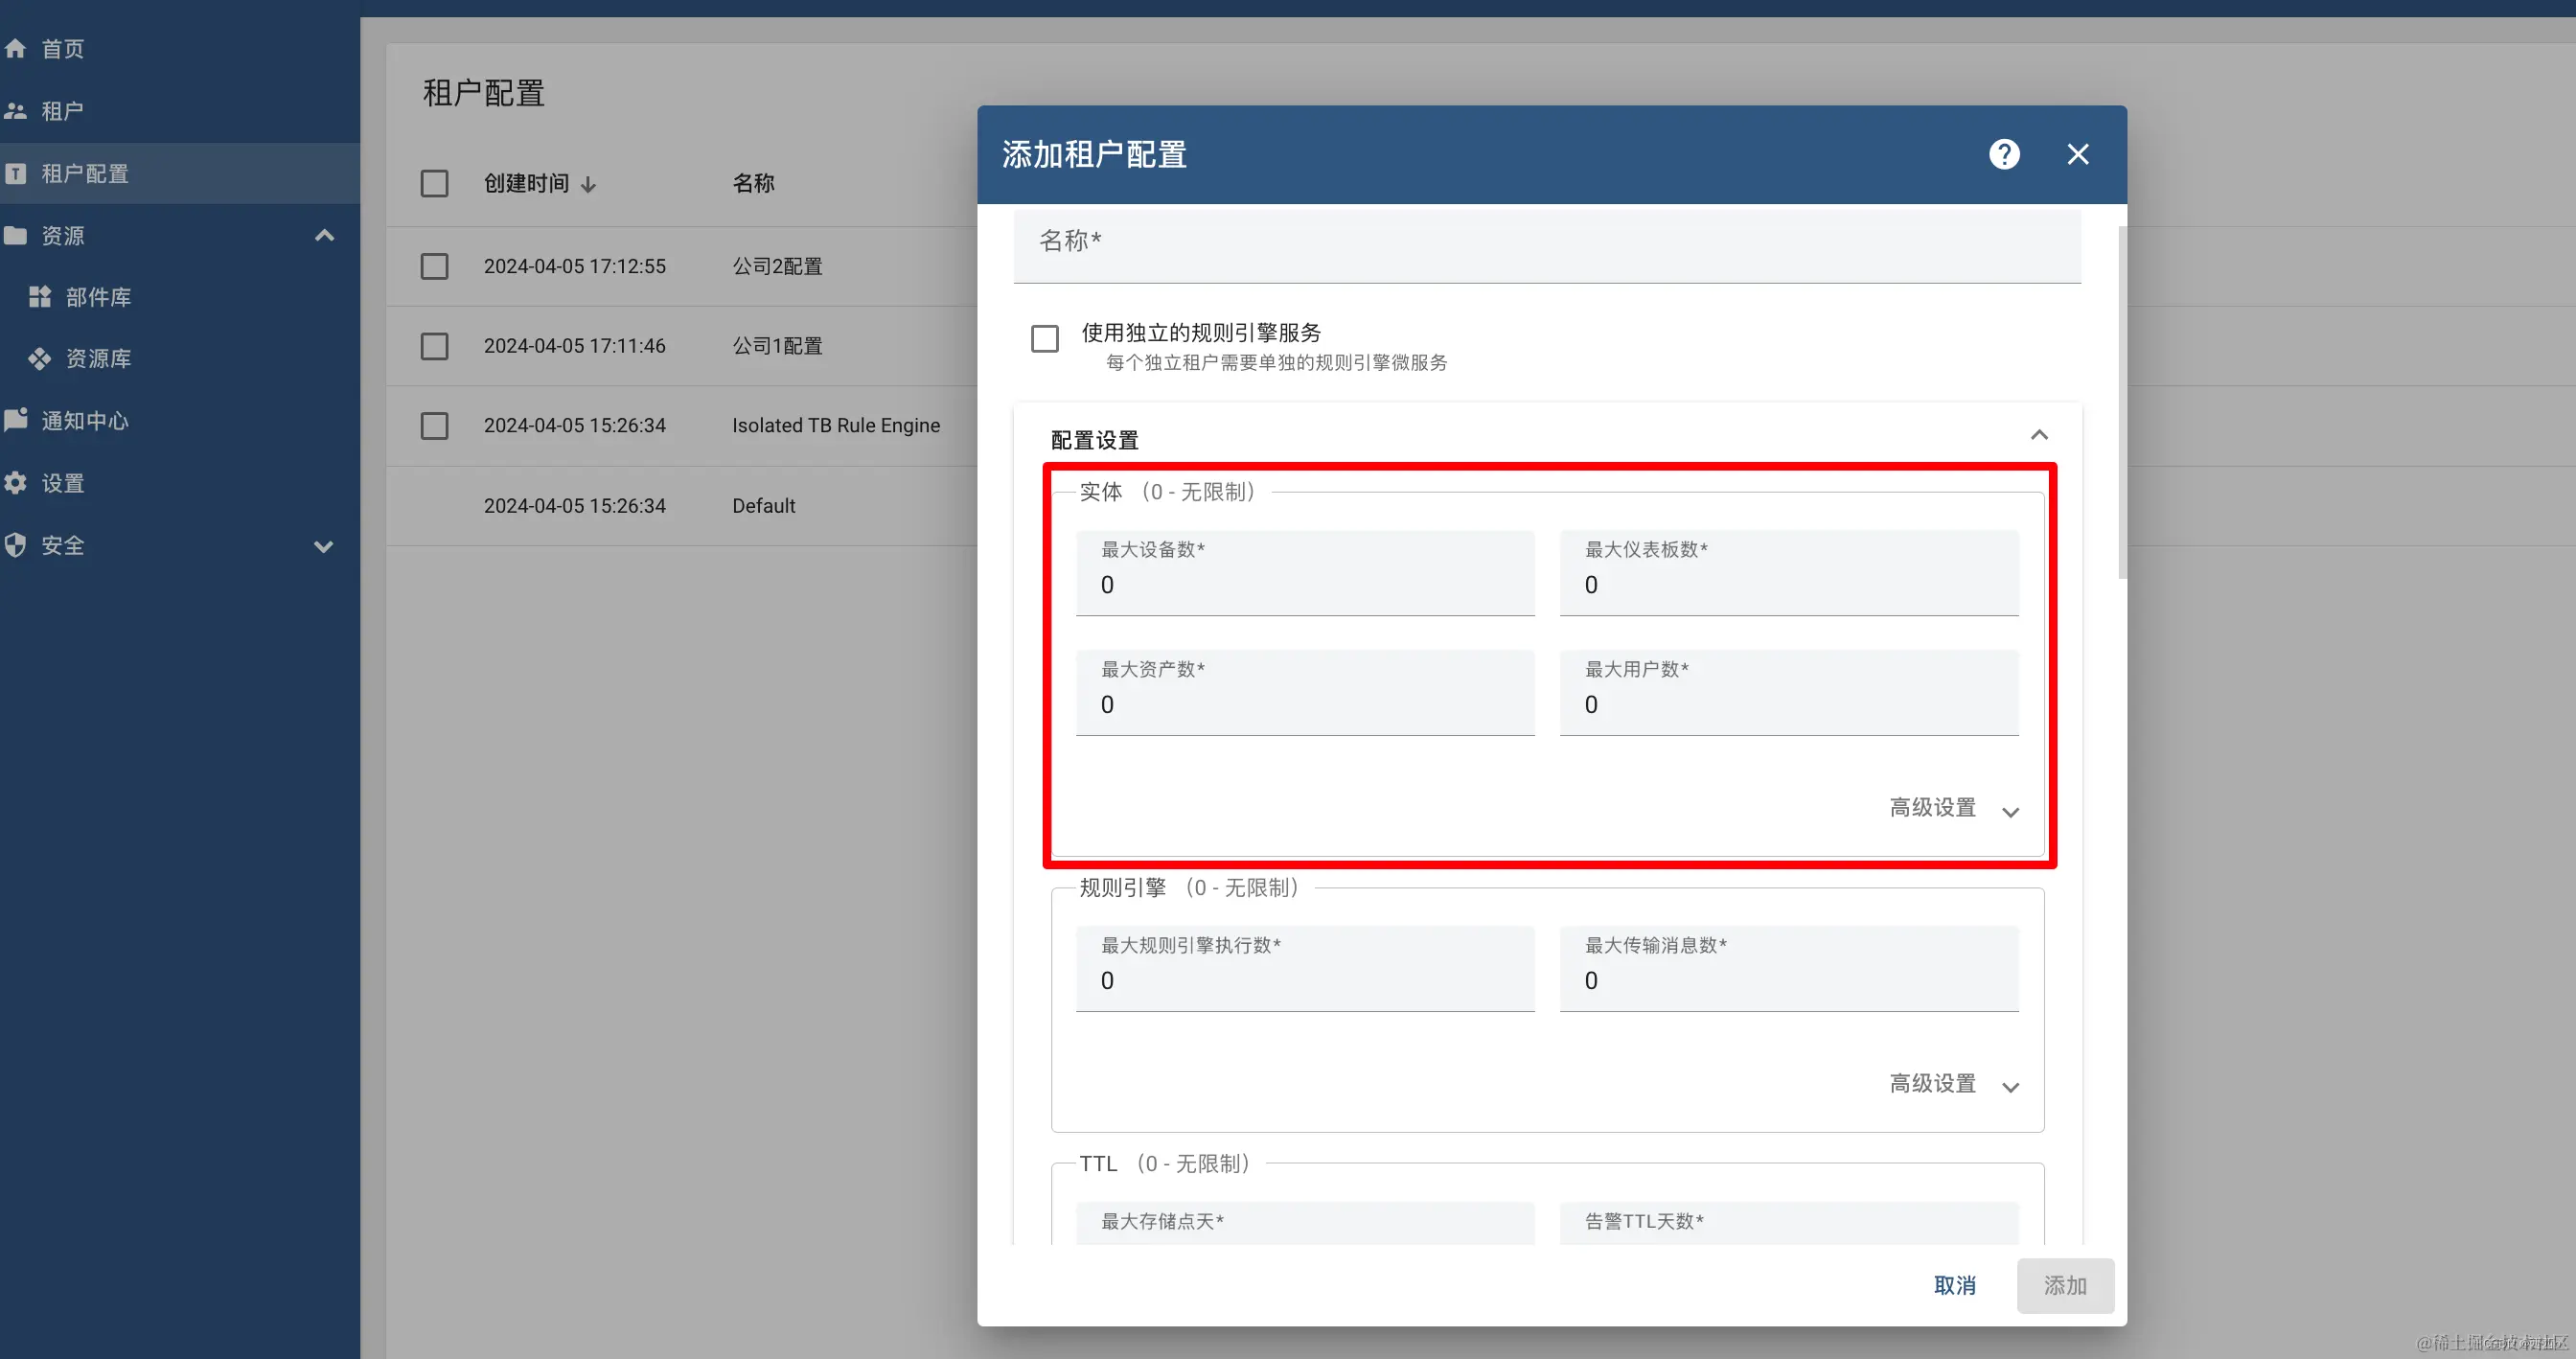
Task: Click the help question mark icon
Action: pos(2004,154)
